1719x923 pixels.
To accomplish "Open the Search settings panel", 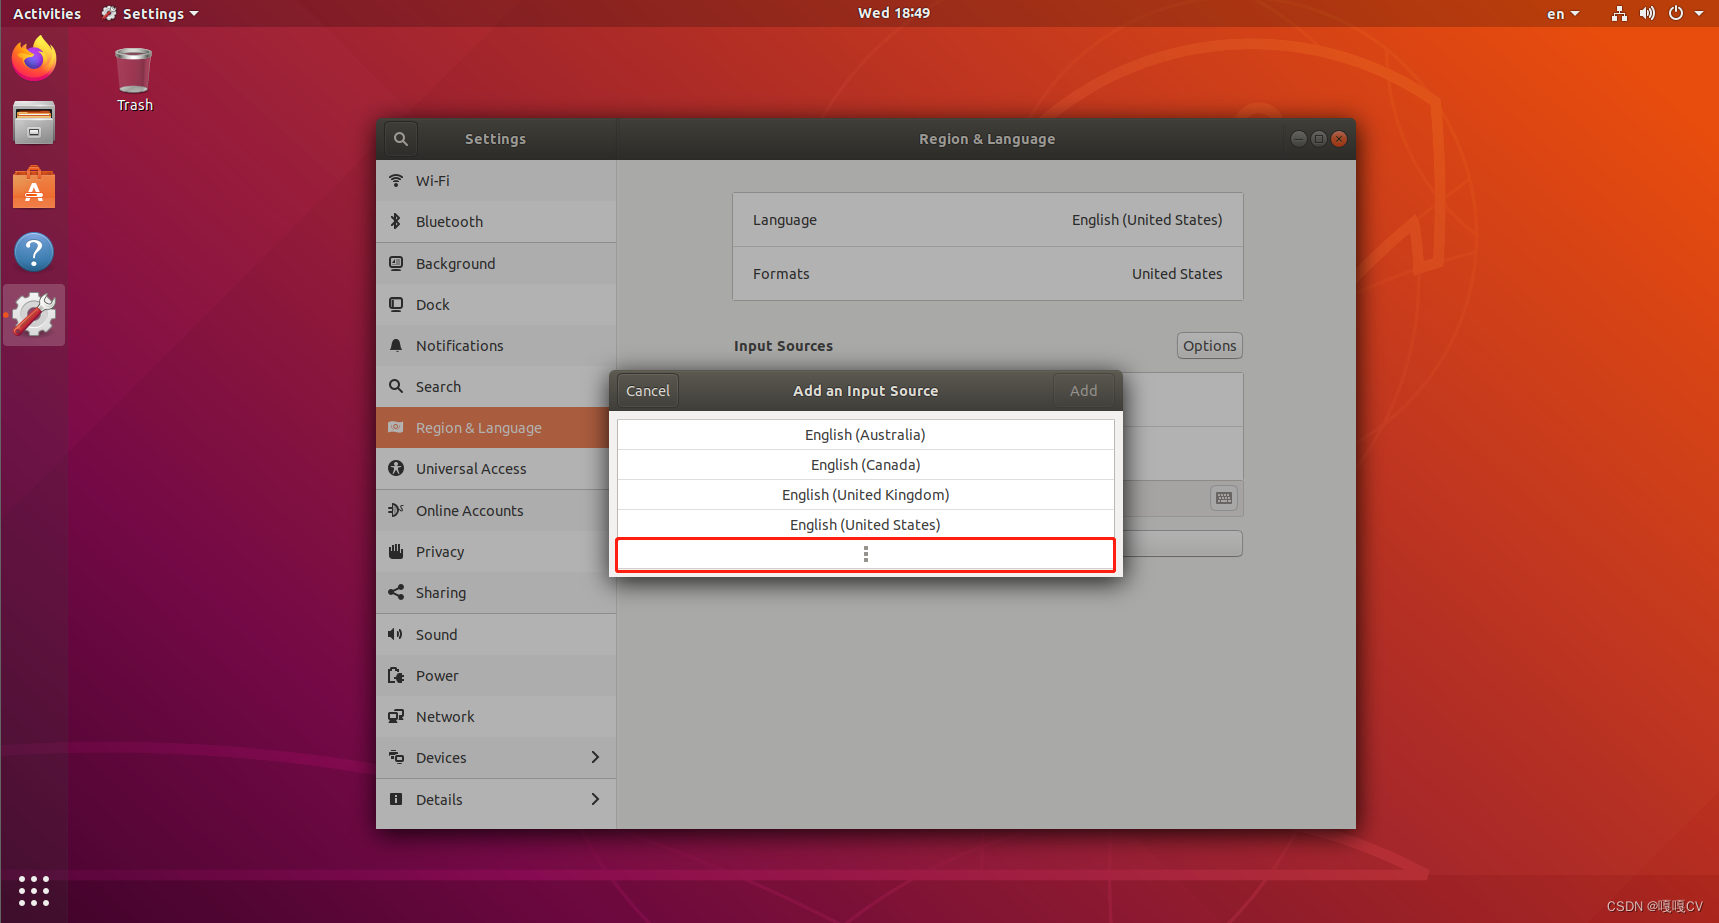I will point(496,386).
